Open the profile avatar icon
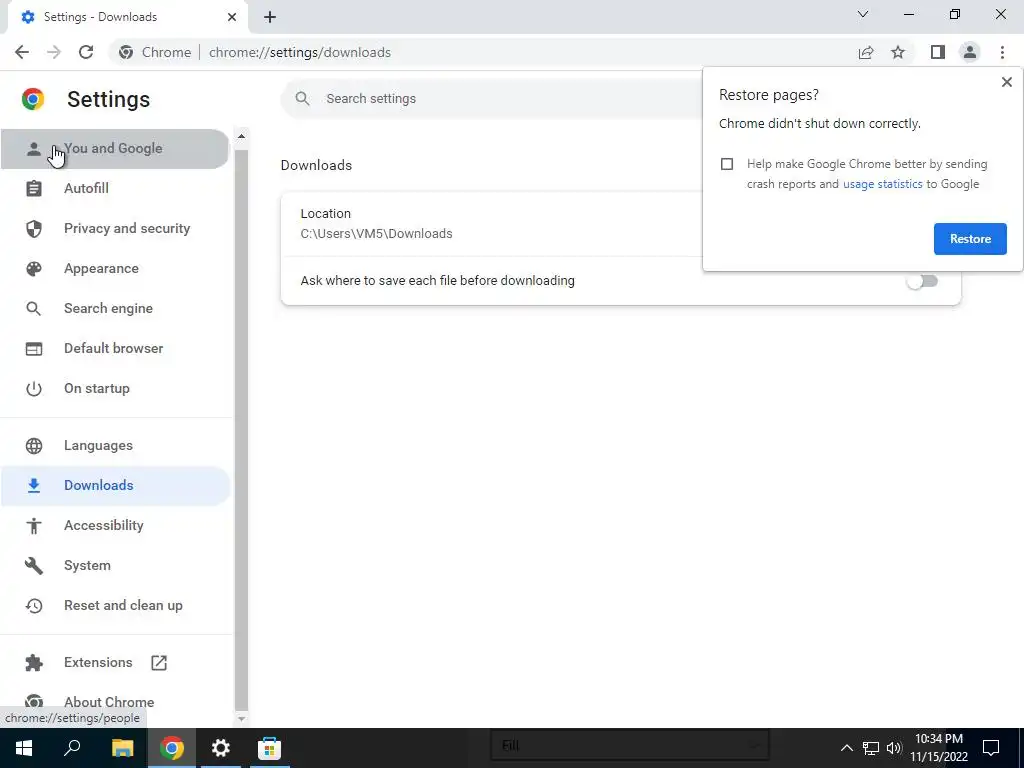 pyautogui.click(x=970, y=52)
